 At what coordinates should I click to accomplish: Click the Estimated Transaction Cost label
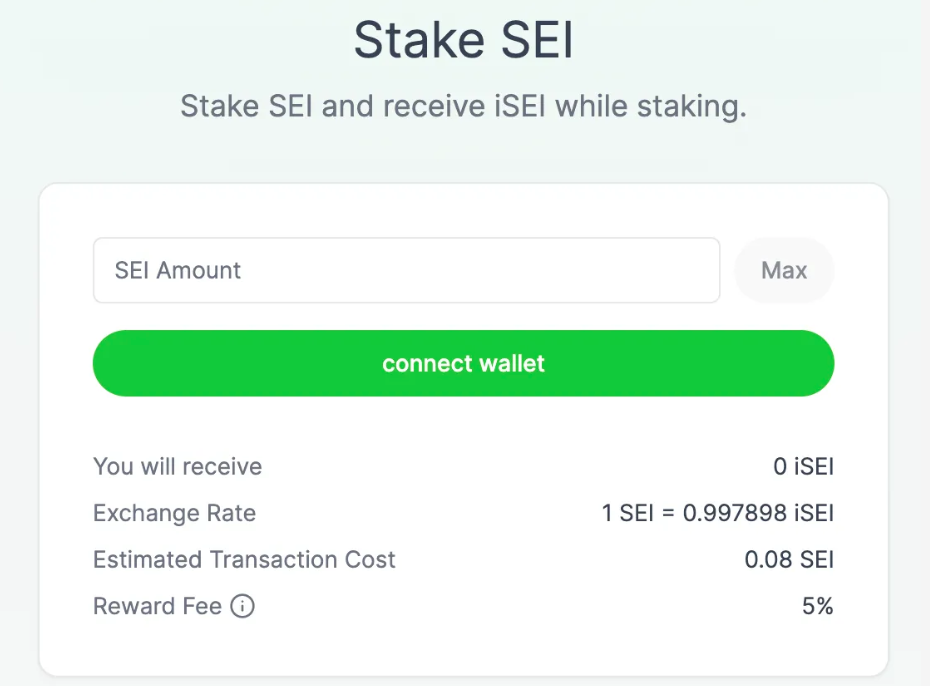tap(244, 560)
